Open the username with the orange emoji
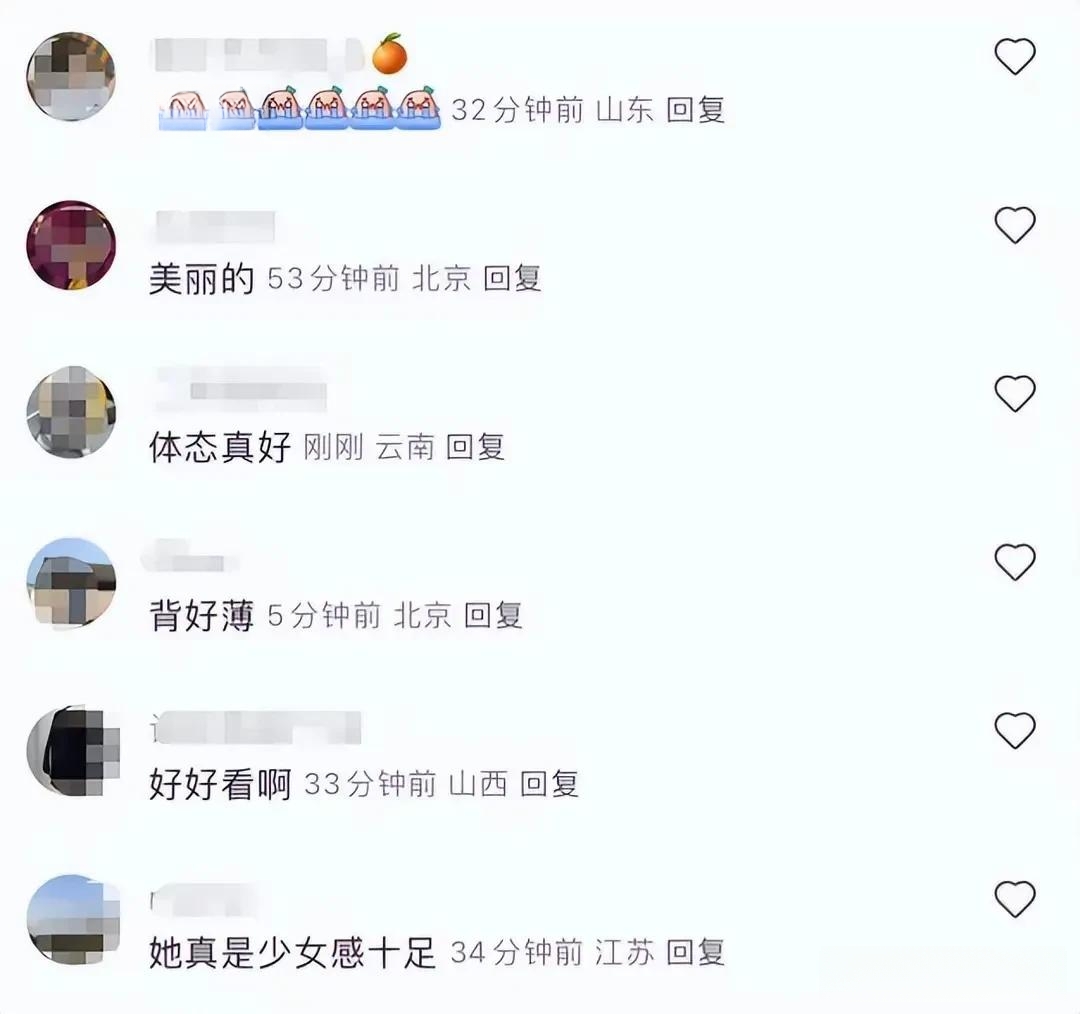Screen dimensions: 1080x1014 (x=281, y=54)
